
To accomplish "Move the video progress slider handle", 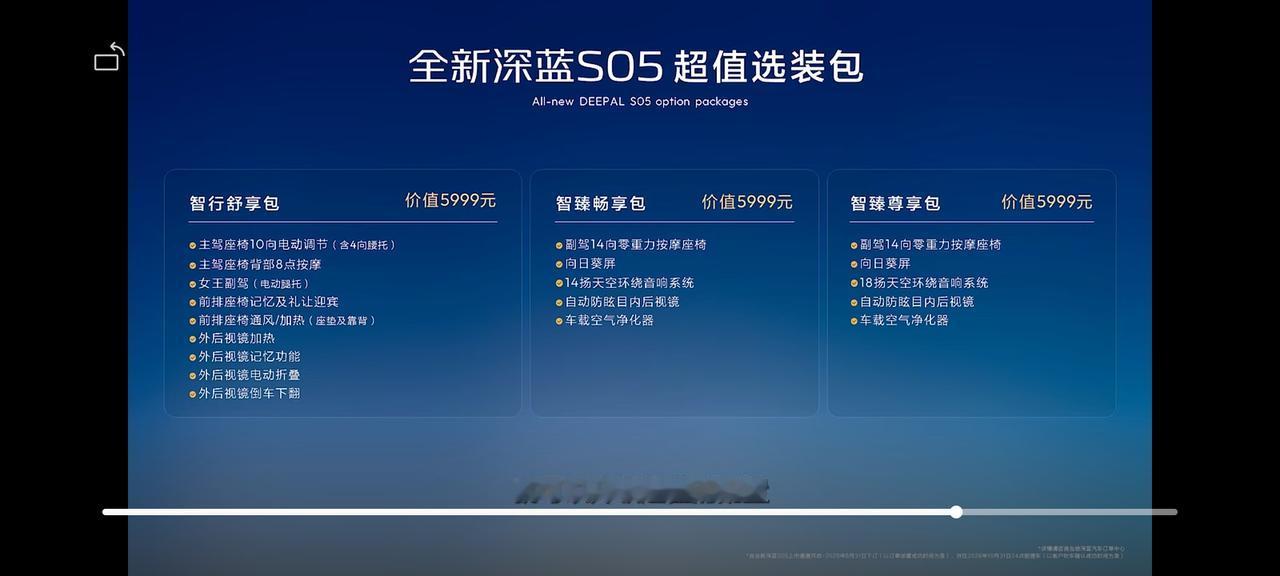I will coord(956,512).
